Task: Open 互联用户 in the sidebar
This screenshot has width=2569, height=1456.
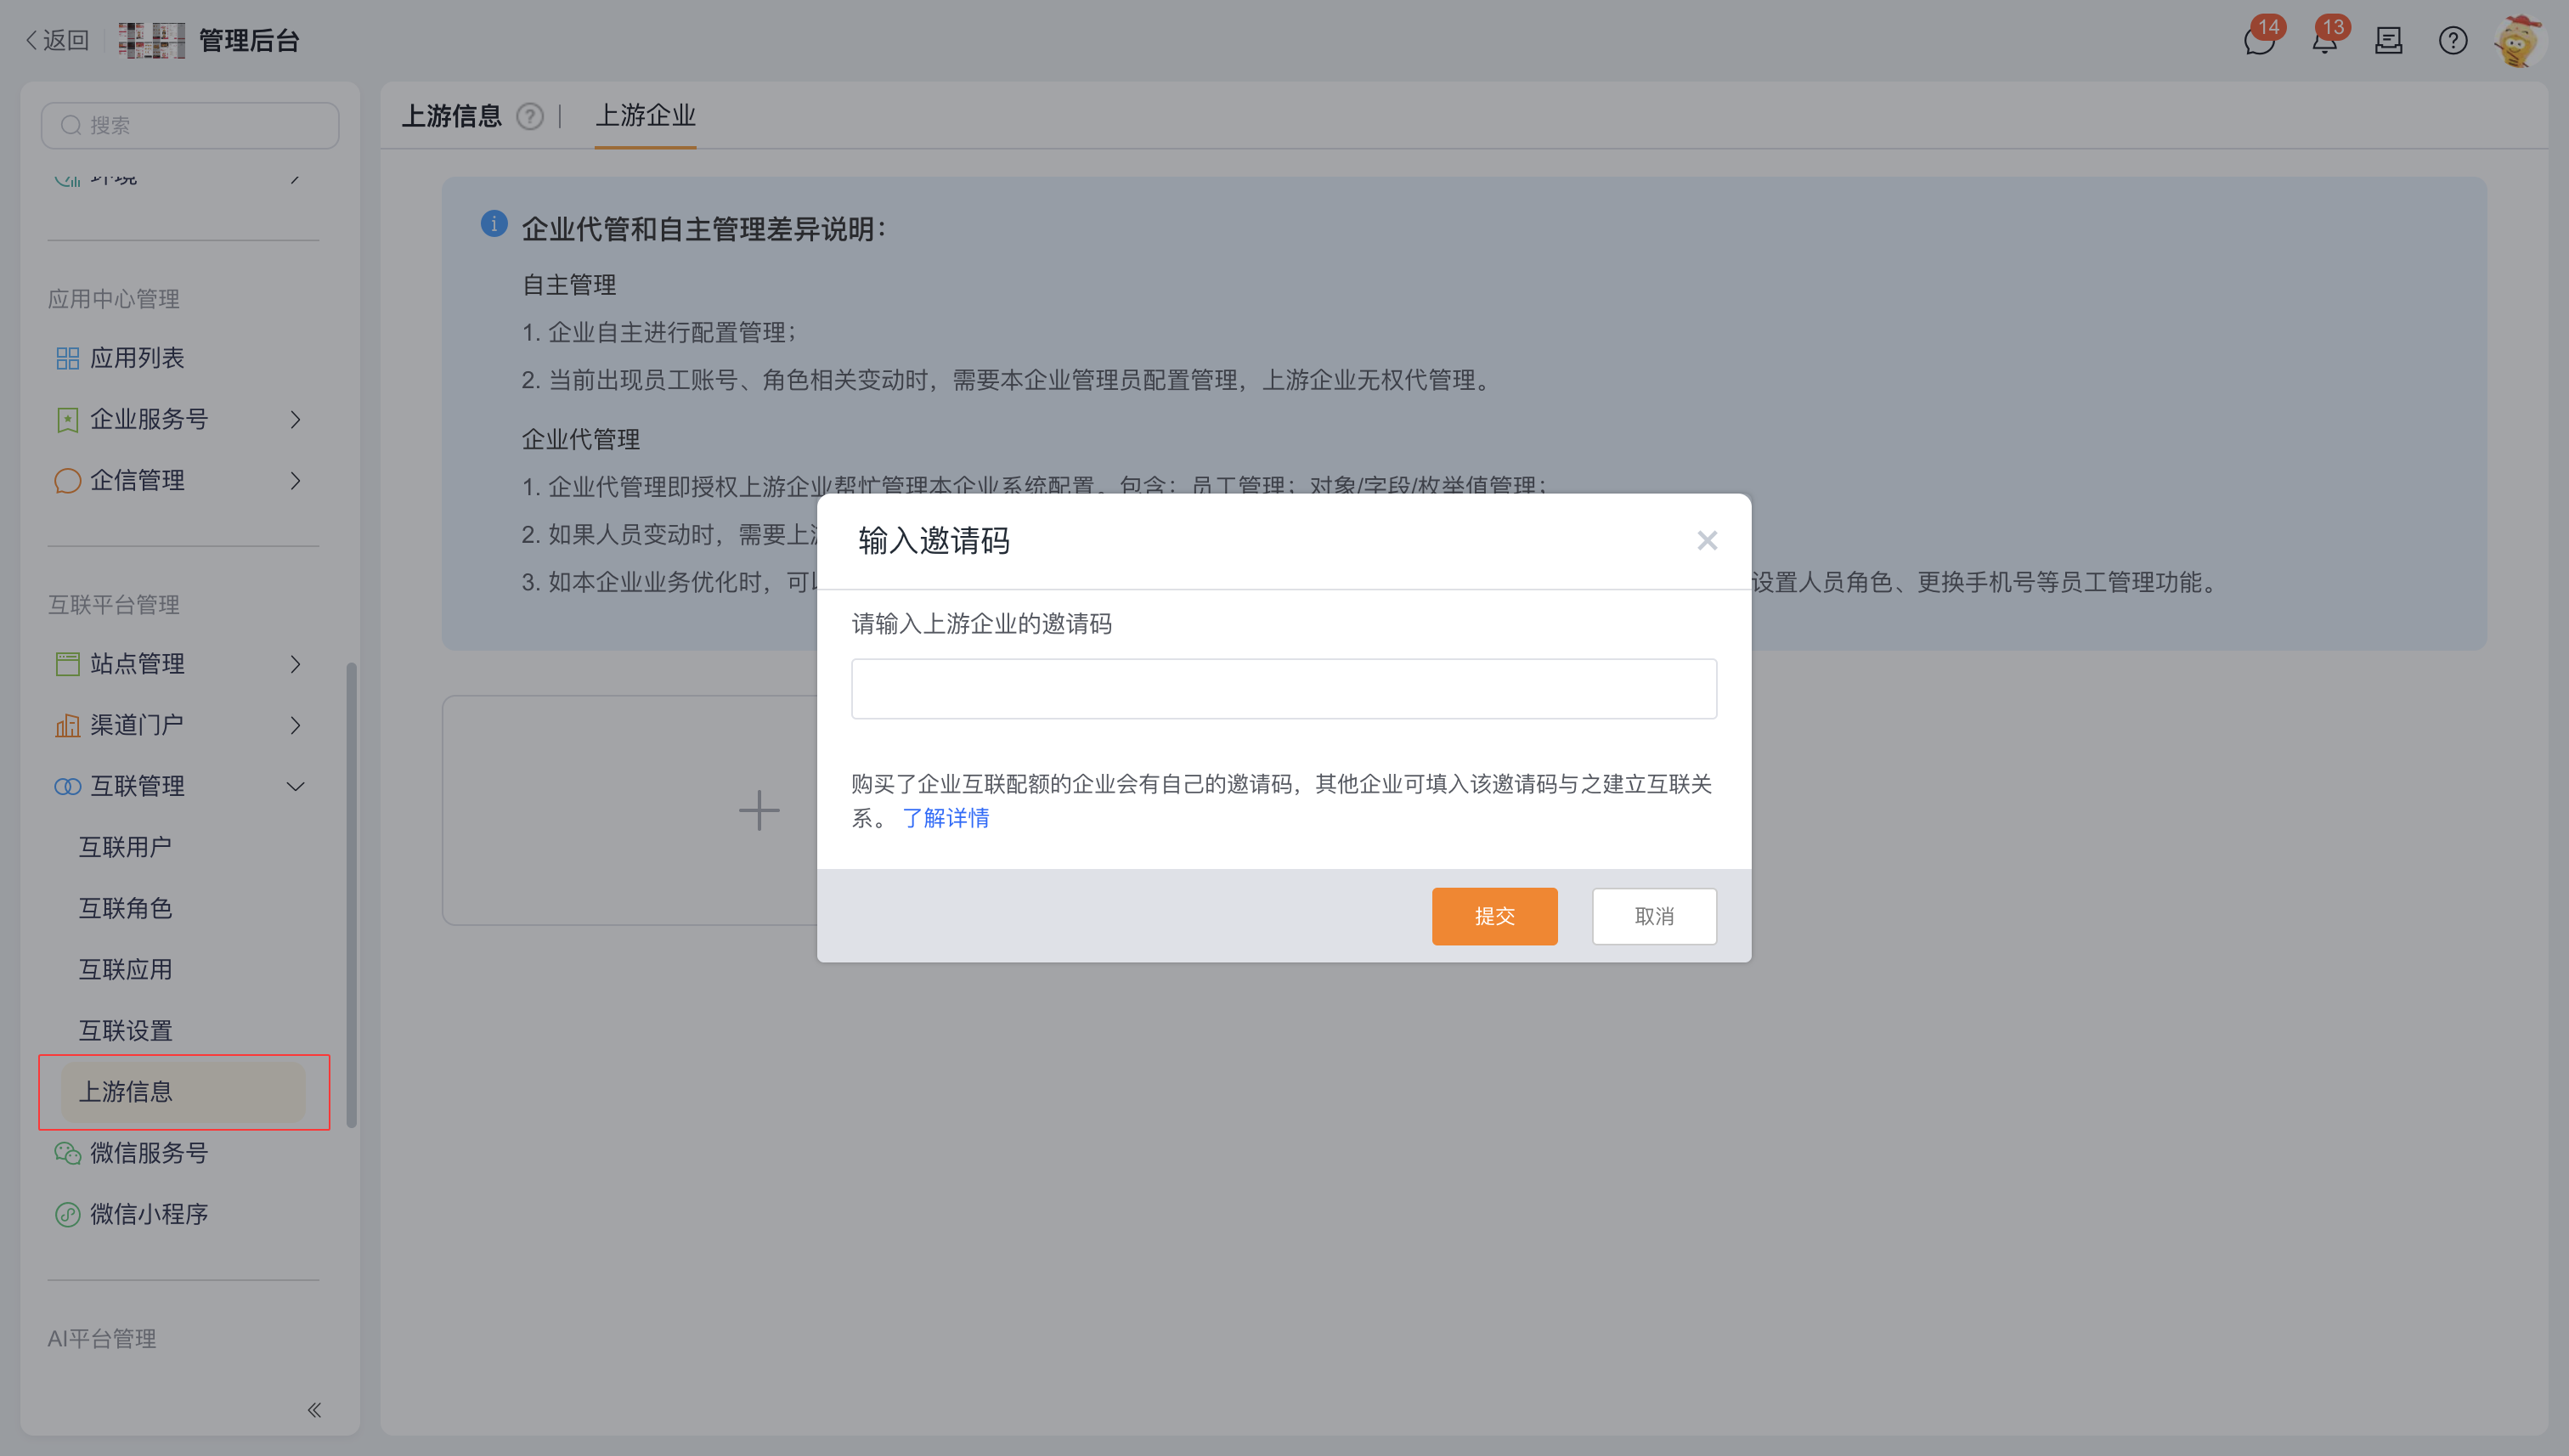Action: coord(125,847)
